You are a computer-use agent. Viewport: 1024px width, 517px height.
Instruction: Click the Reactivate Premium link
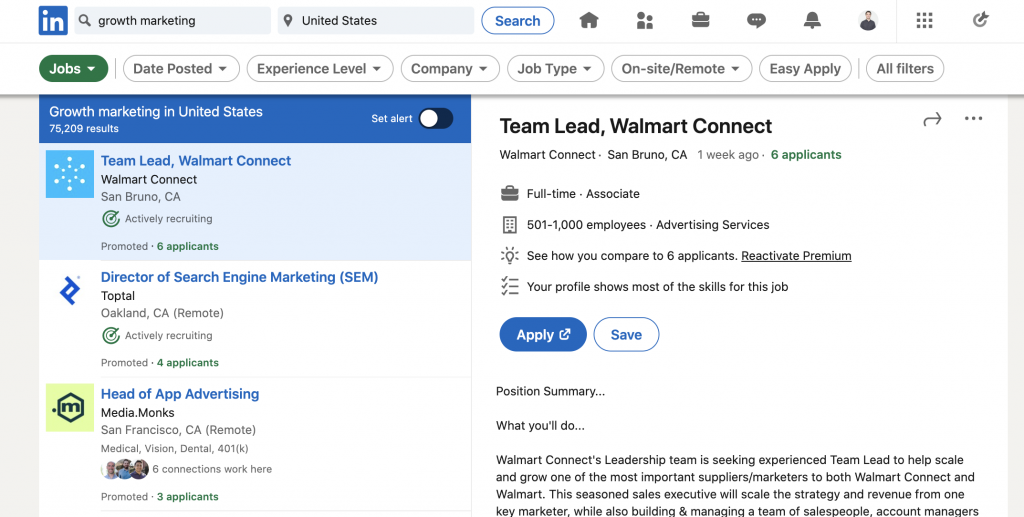point(796,256)
